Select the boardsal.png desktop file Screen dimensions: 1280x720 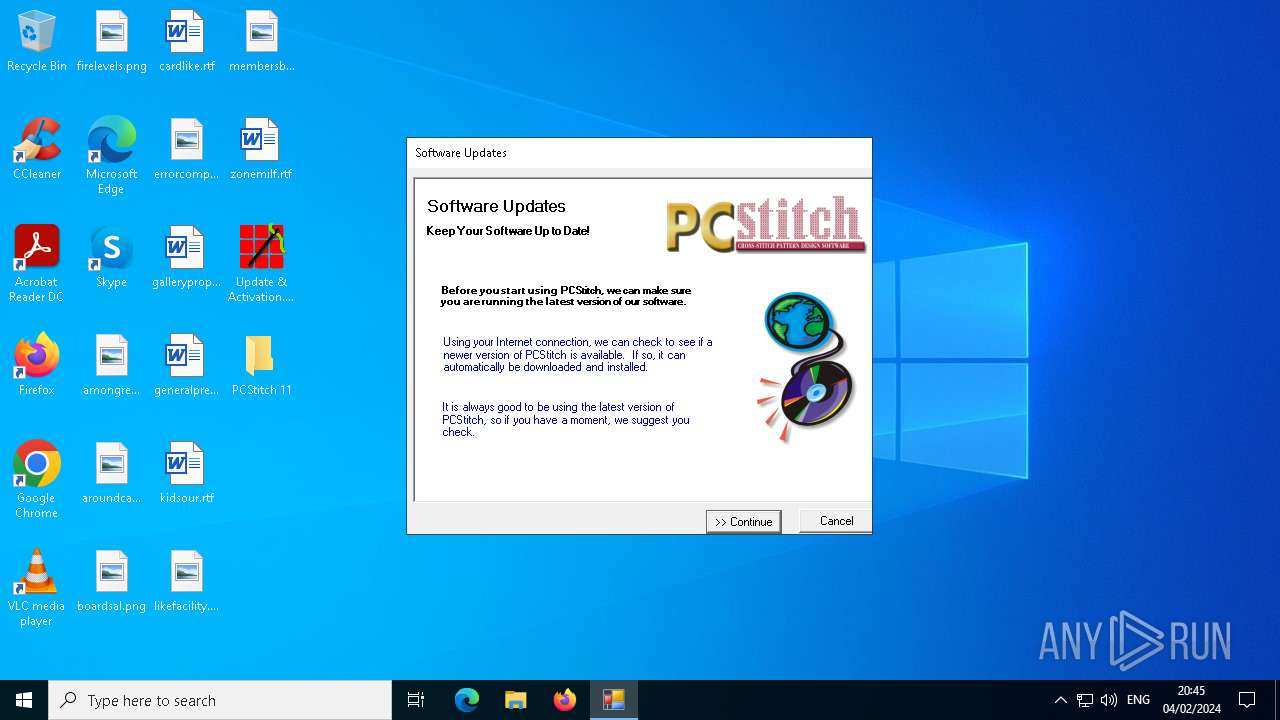(112, 582)
